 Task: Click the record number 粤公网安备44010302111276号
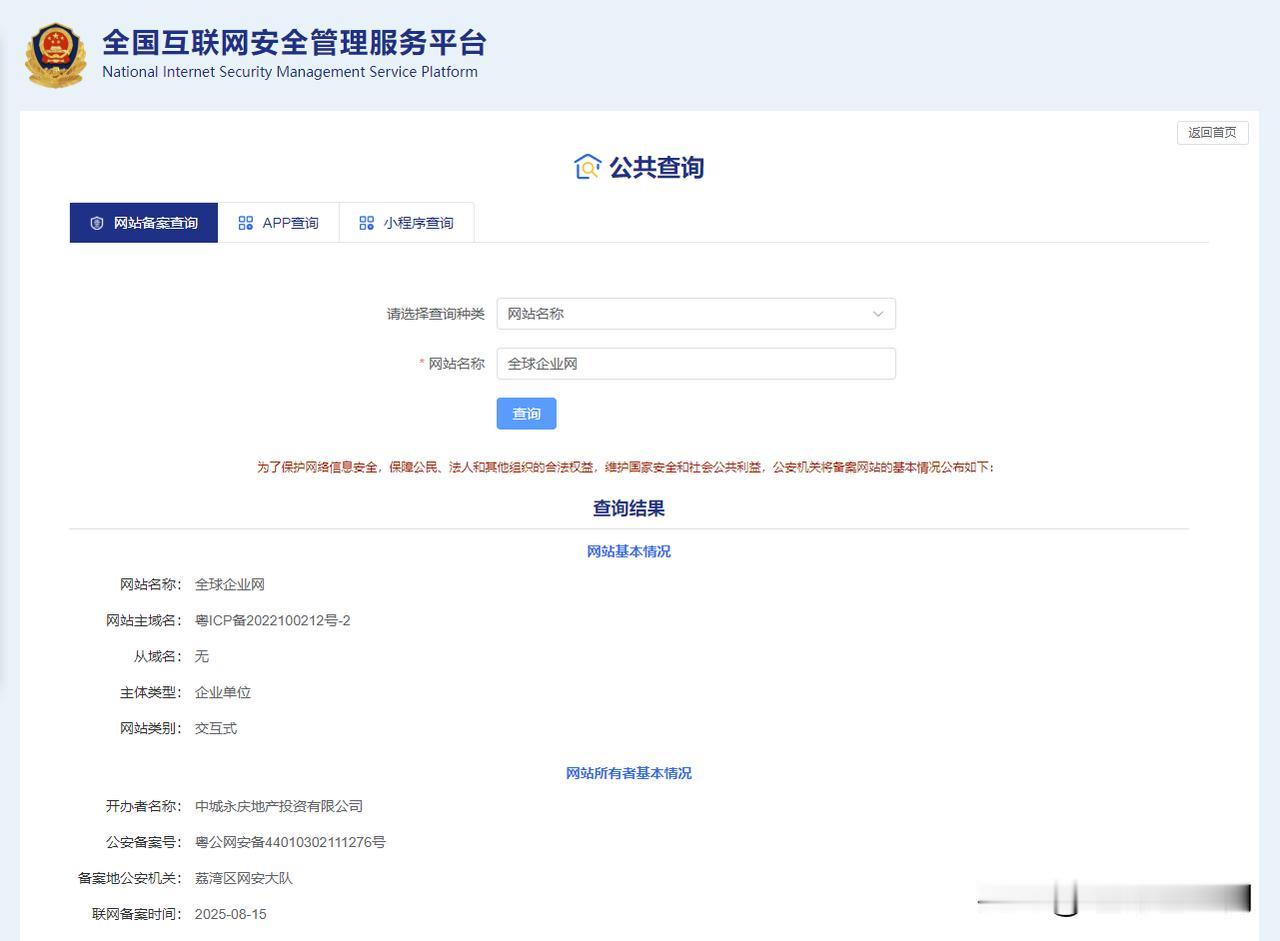(x=290, y=843)
